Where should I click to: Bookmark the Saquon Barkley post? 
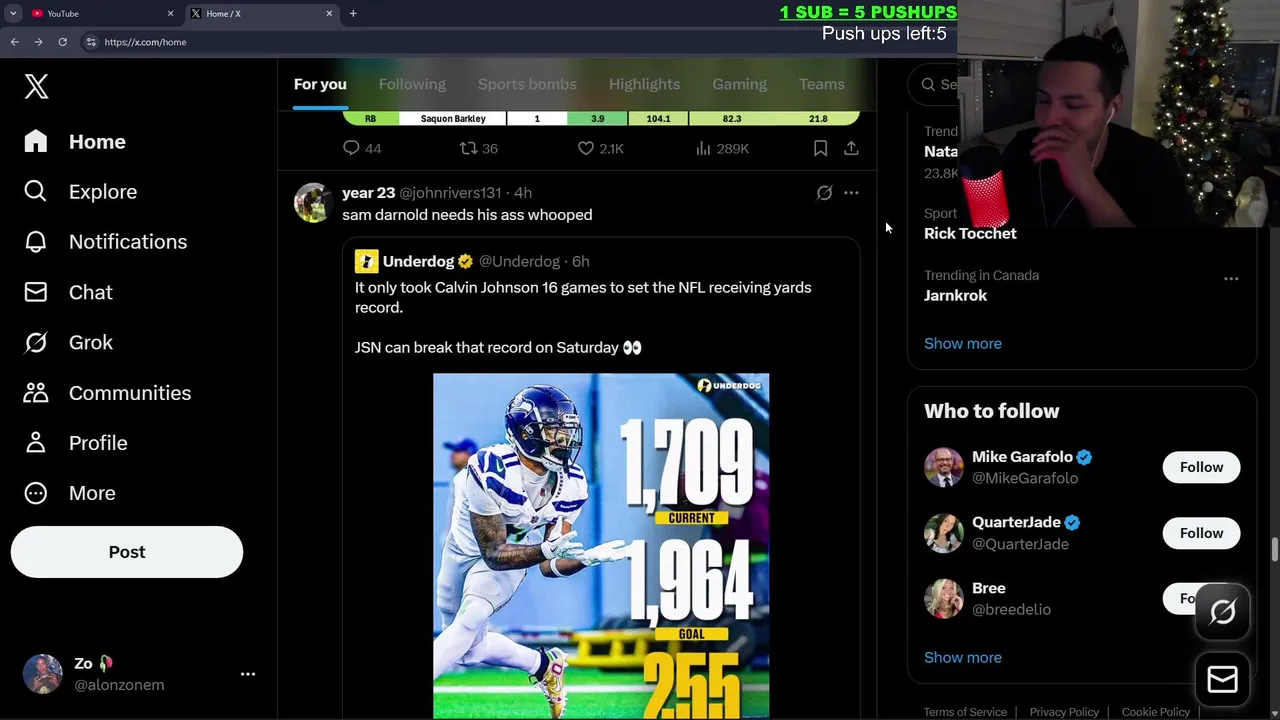(x=820, y=148)
